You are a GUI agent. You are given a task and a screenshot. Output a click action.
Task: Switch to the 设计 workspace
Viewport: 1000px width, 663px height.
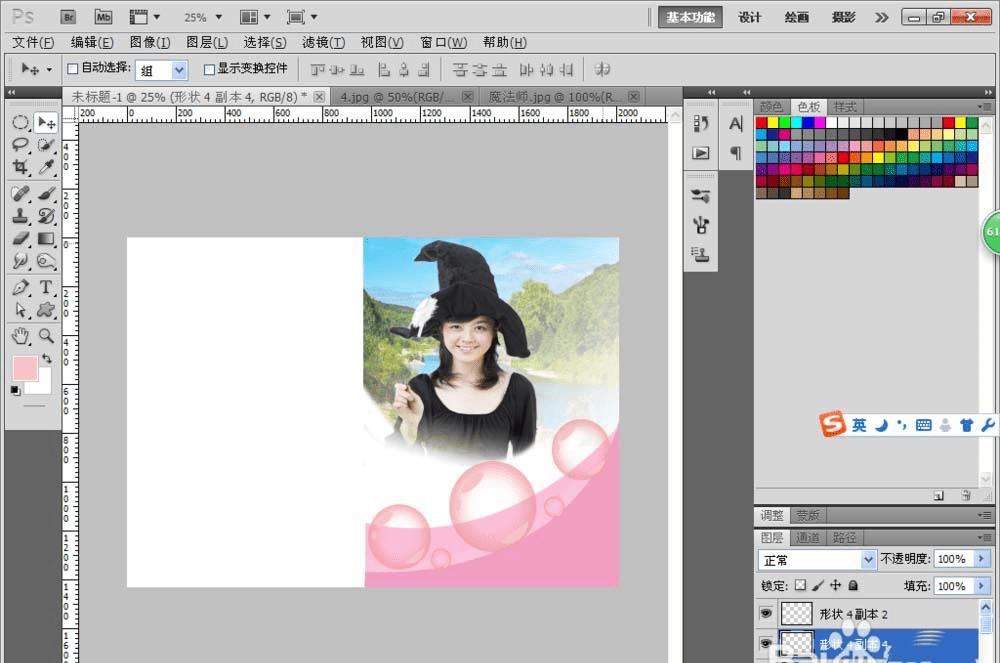click(x=750, y=17)
